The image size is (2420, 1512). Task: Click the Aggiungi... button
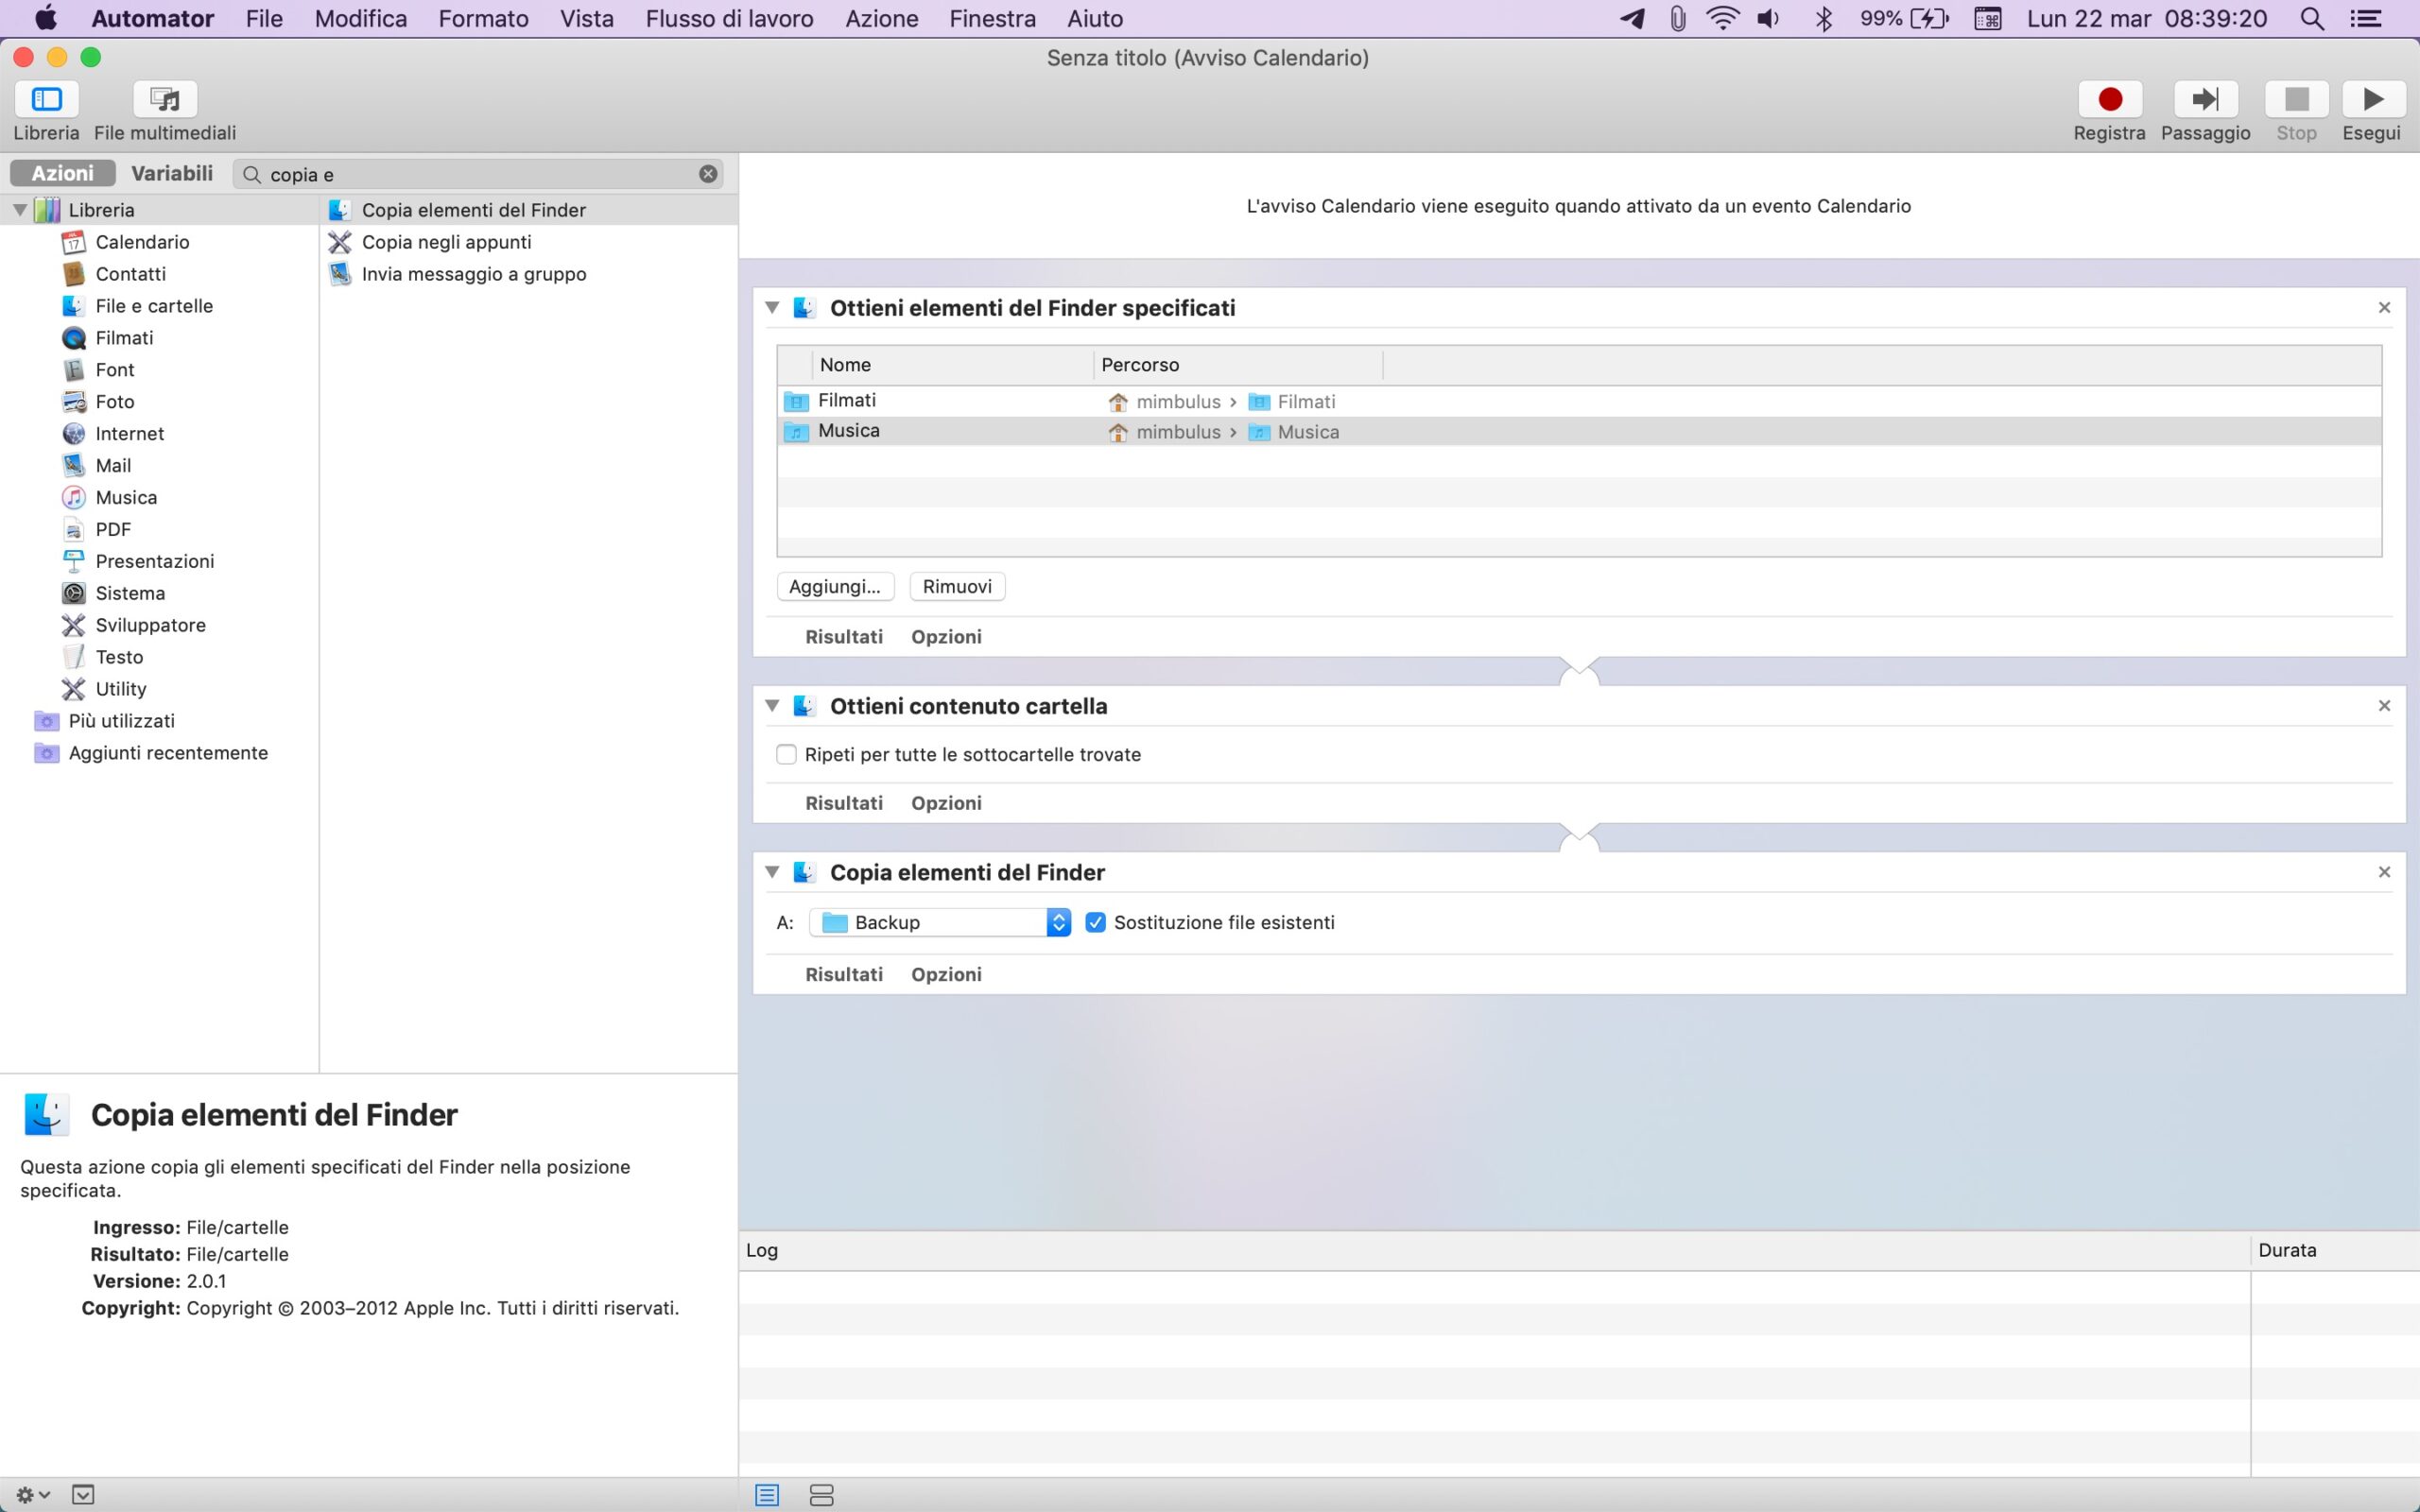[x=834, y=587]
